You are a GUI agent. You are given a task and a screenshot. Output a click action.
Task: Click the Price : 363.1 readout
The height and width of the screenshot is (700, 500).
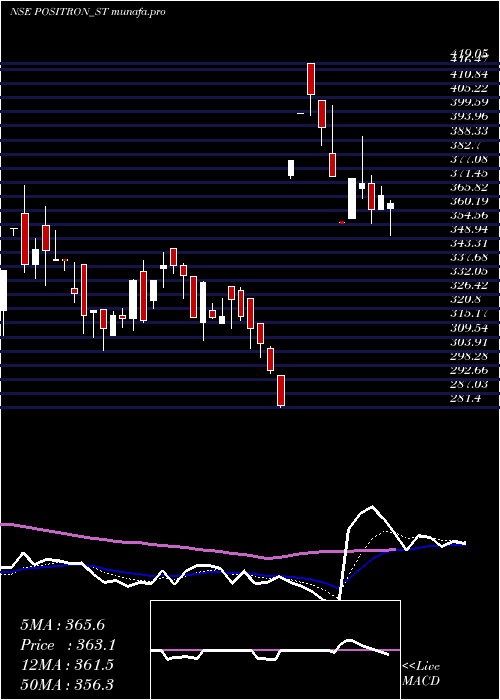(x=68, y=645)
